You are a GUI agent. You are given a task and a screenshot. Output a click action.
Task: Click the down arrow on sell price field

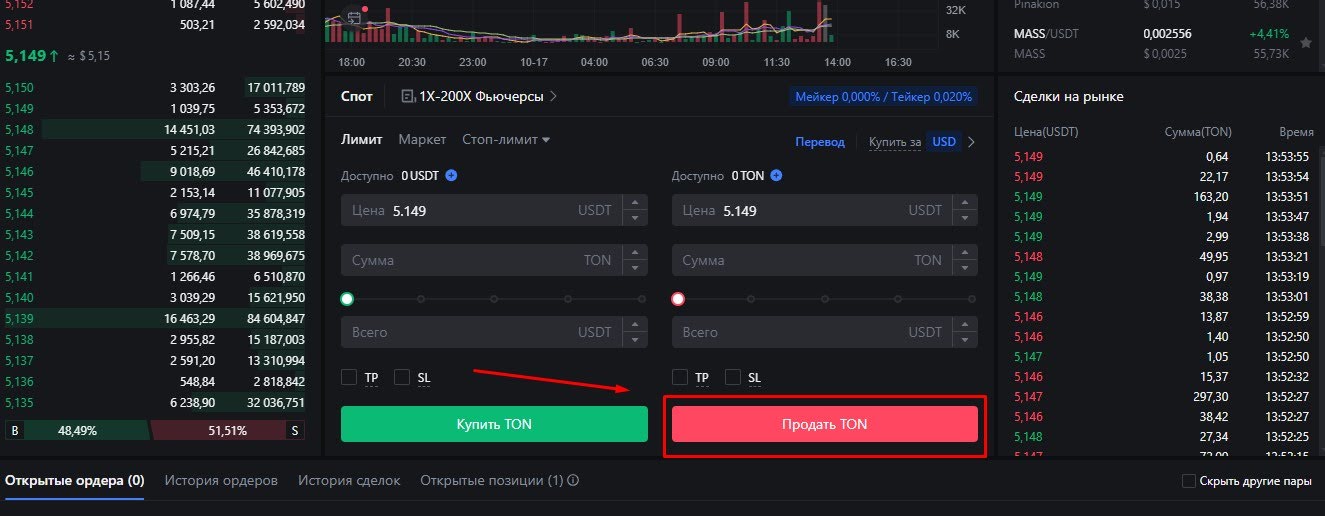point(965,217)
